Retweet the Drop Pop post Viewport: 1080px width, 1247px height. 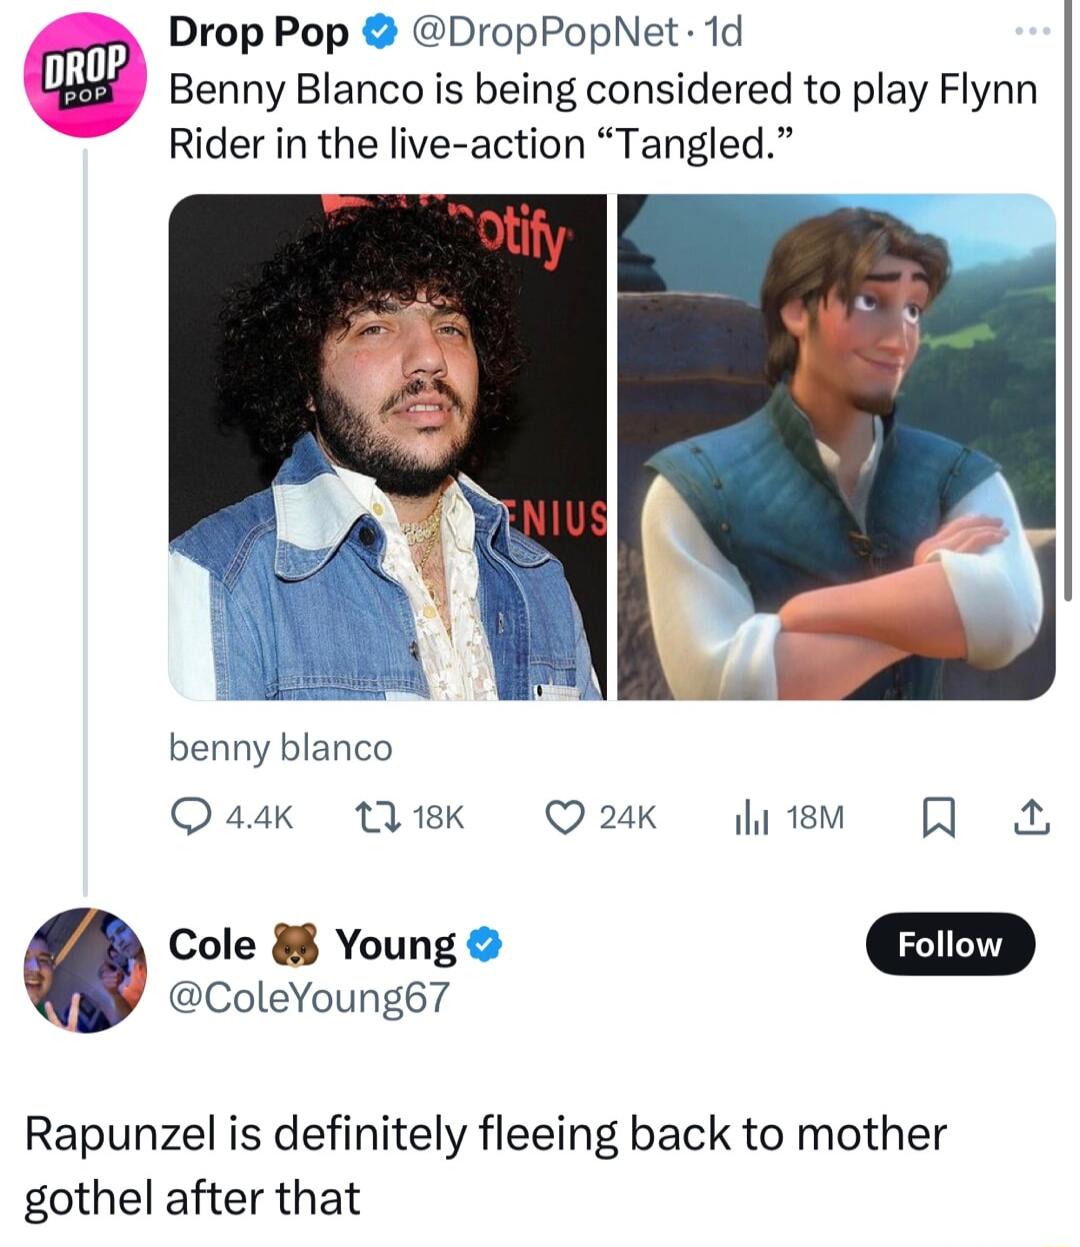378,819
